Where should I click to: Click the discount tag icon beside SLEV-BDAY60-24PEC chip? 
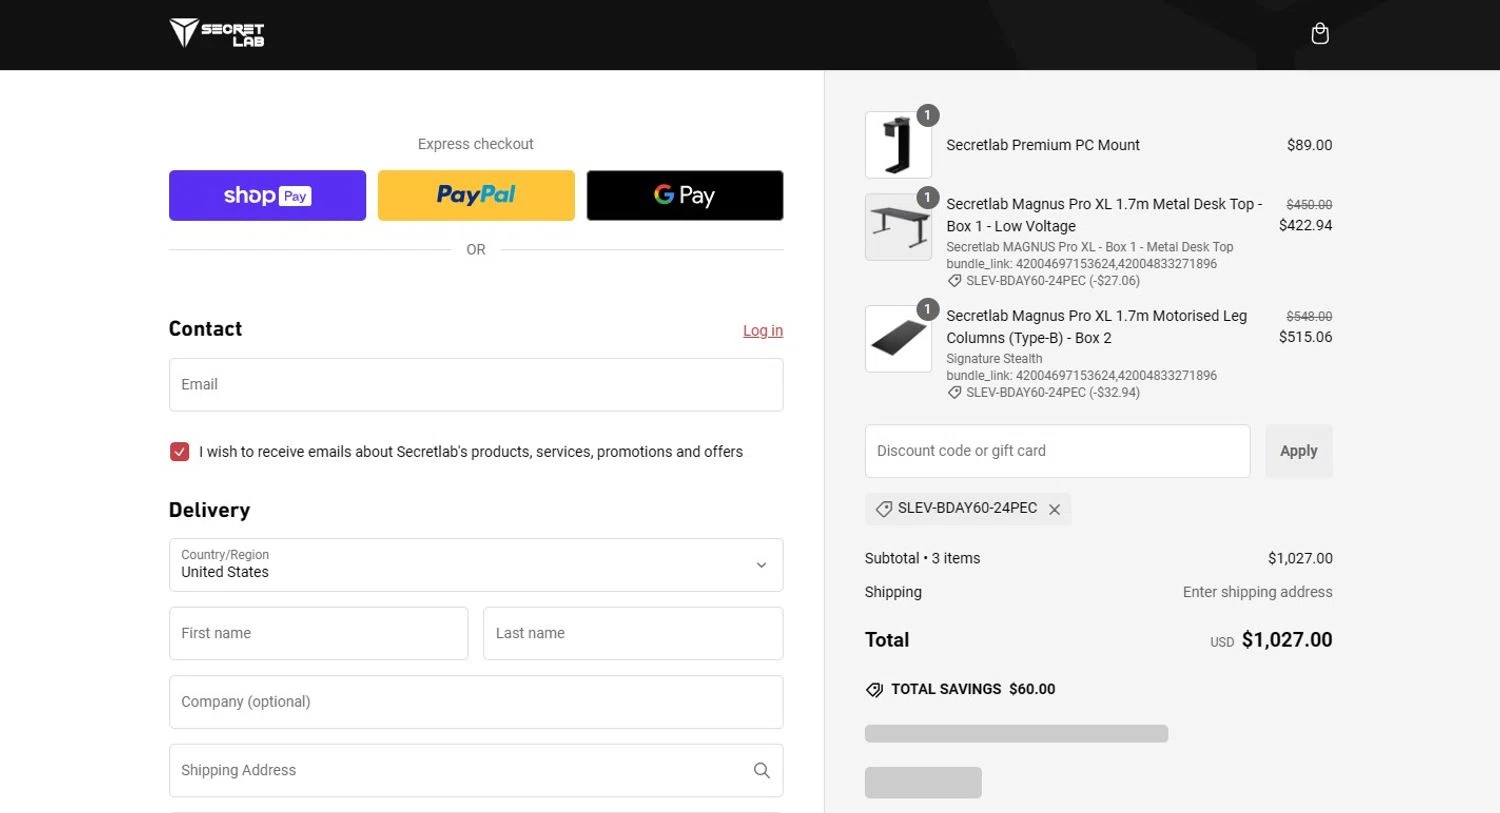pyautogui.click(x=884, y=509)
